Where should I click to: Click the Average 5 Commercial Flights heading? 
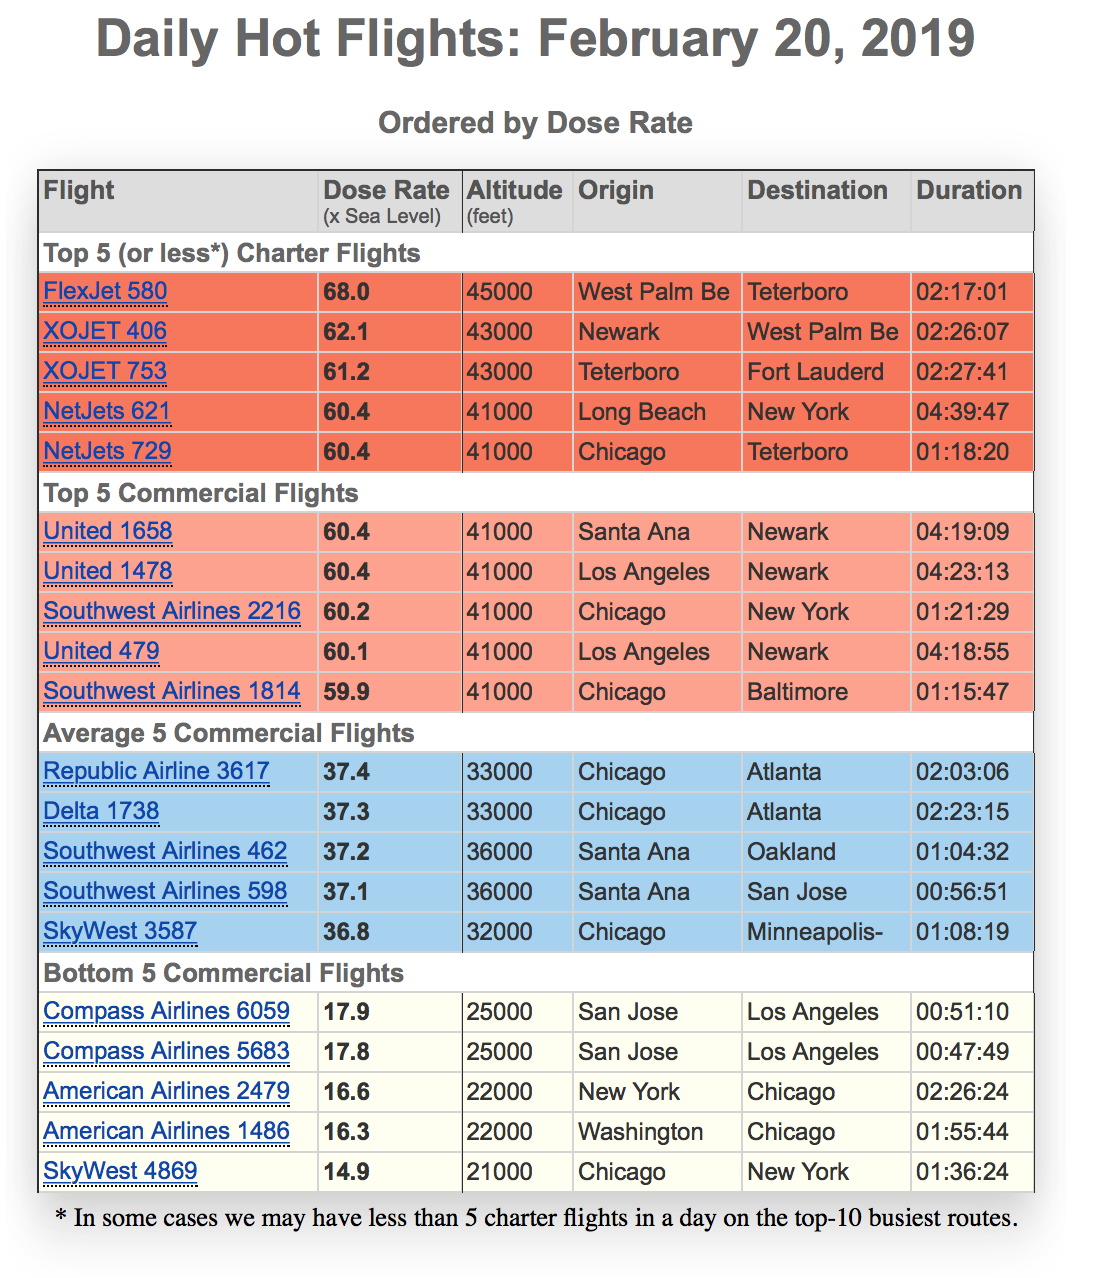(229, 733)
